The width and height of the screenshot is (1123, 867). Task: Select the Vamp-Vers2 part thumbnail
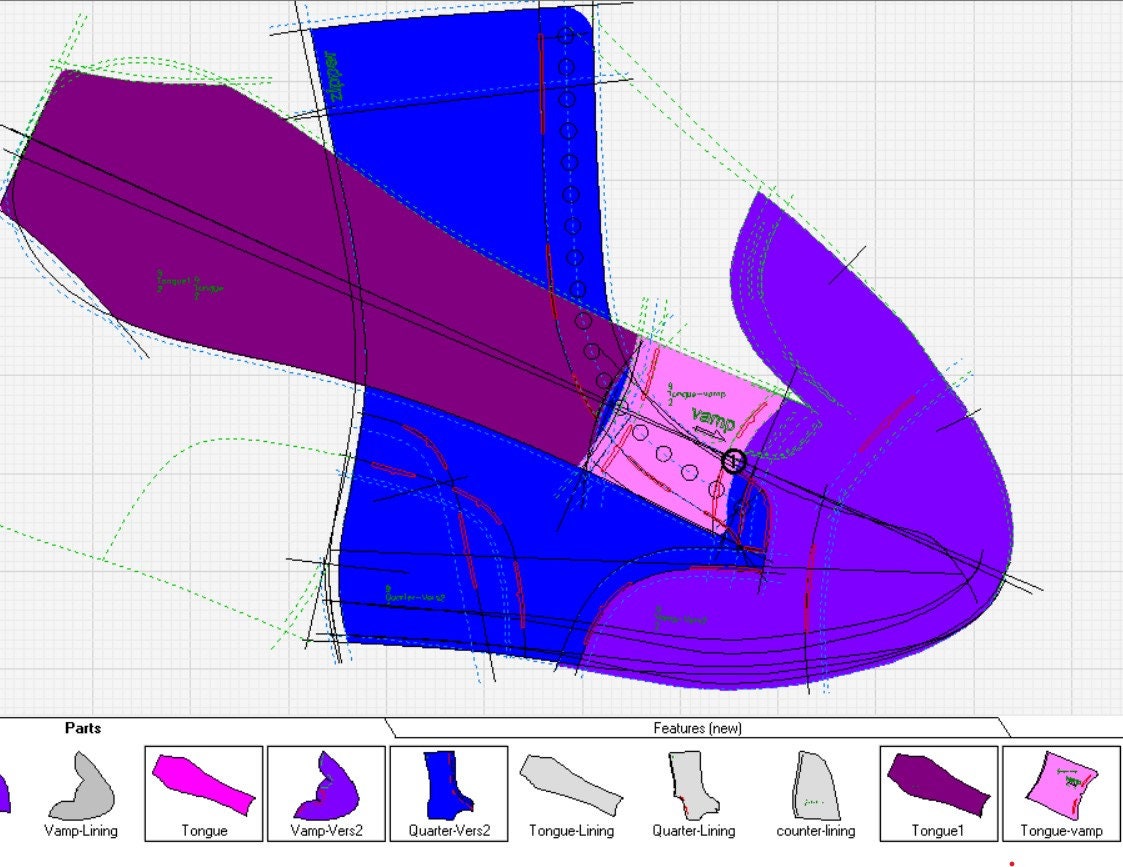coord(327,793)
